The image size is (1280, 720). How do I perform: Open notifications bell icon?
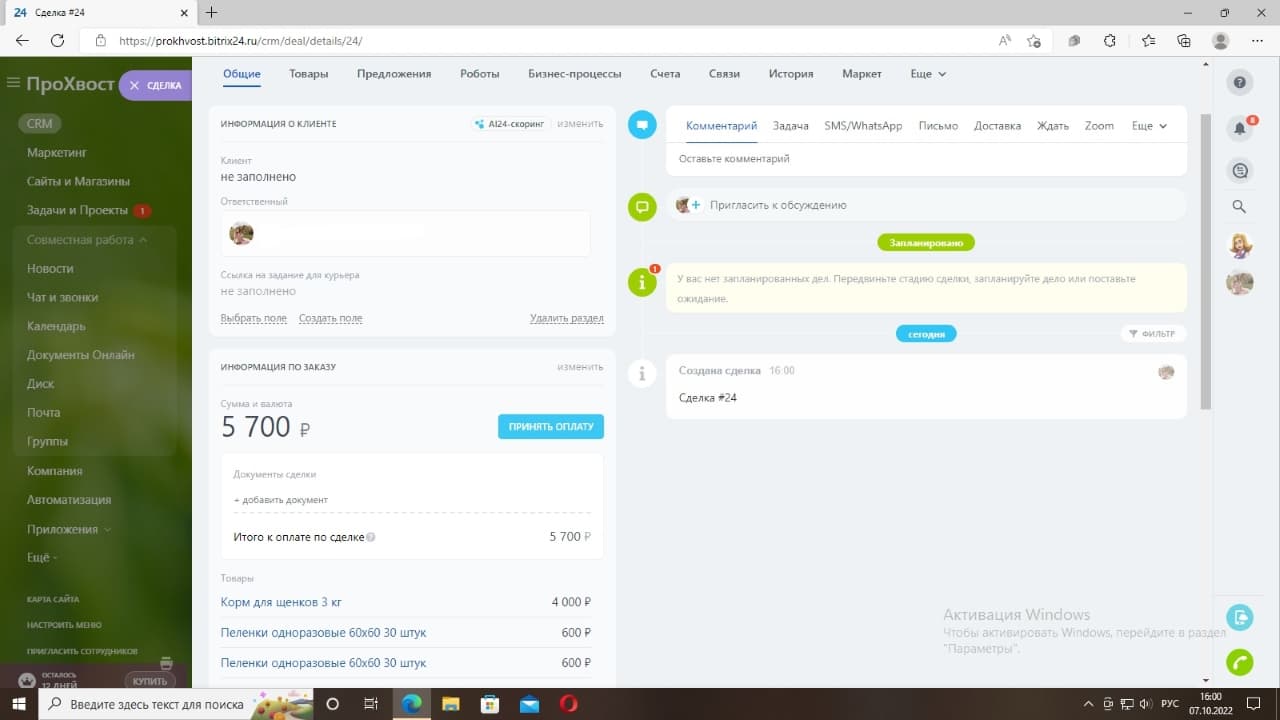click(1240, 128)
